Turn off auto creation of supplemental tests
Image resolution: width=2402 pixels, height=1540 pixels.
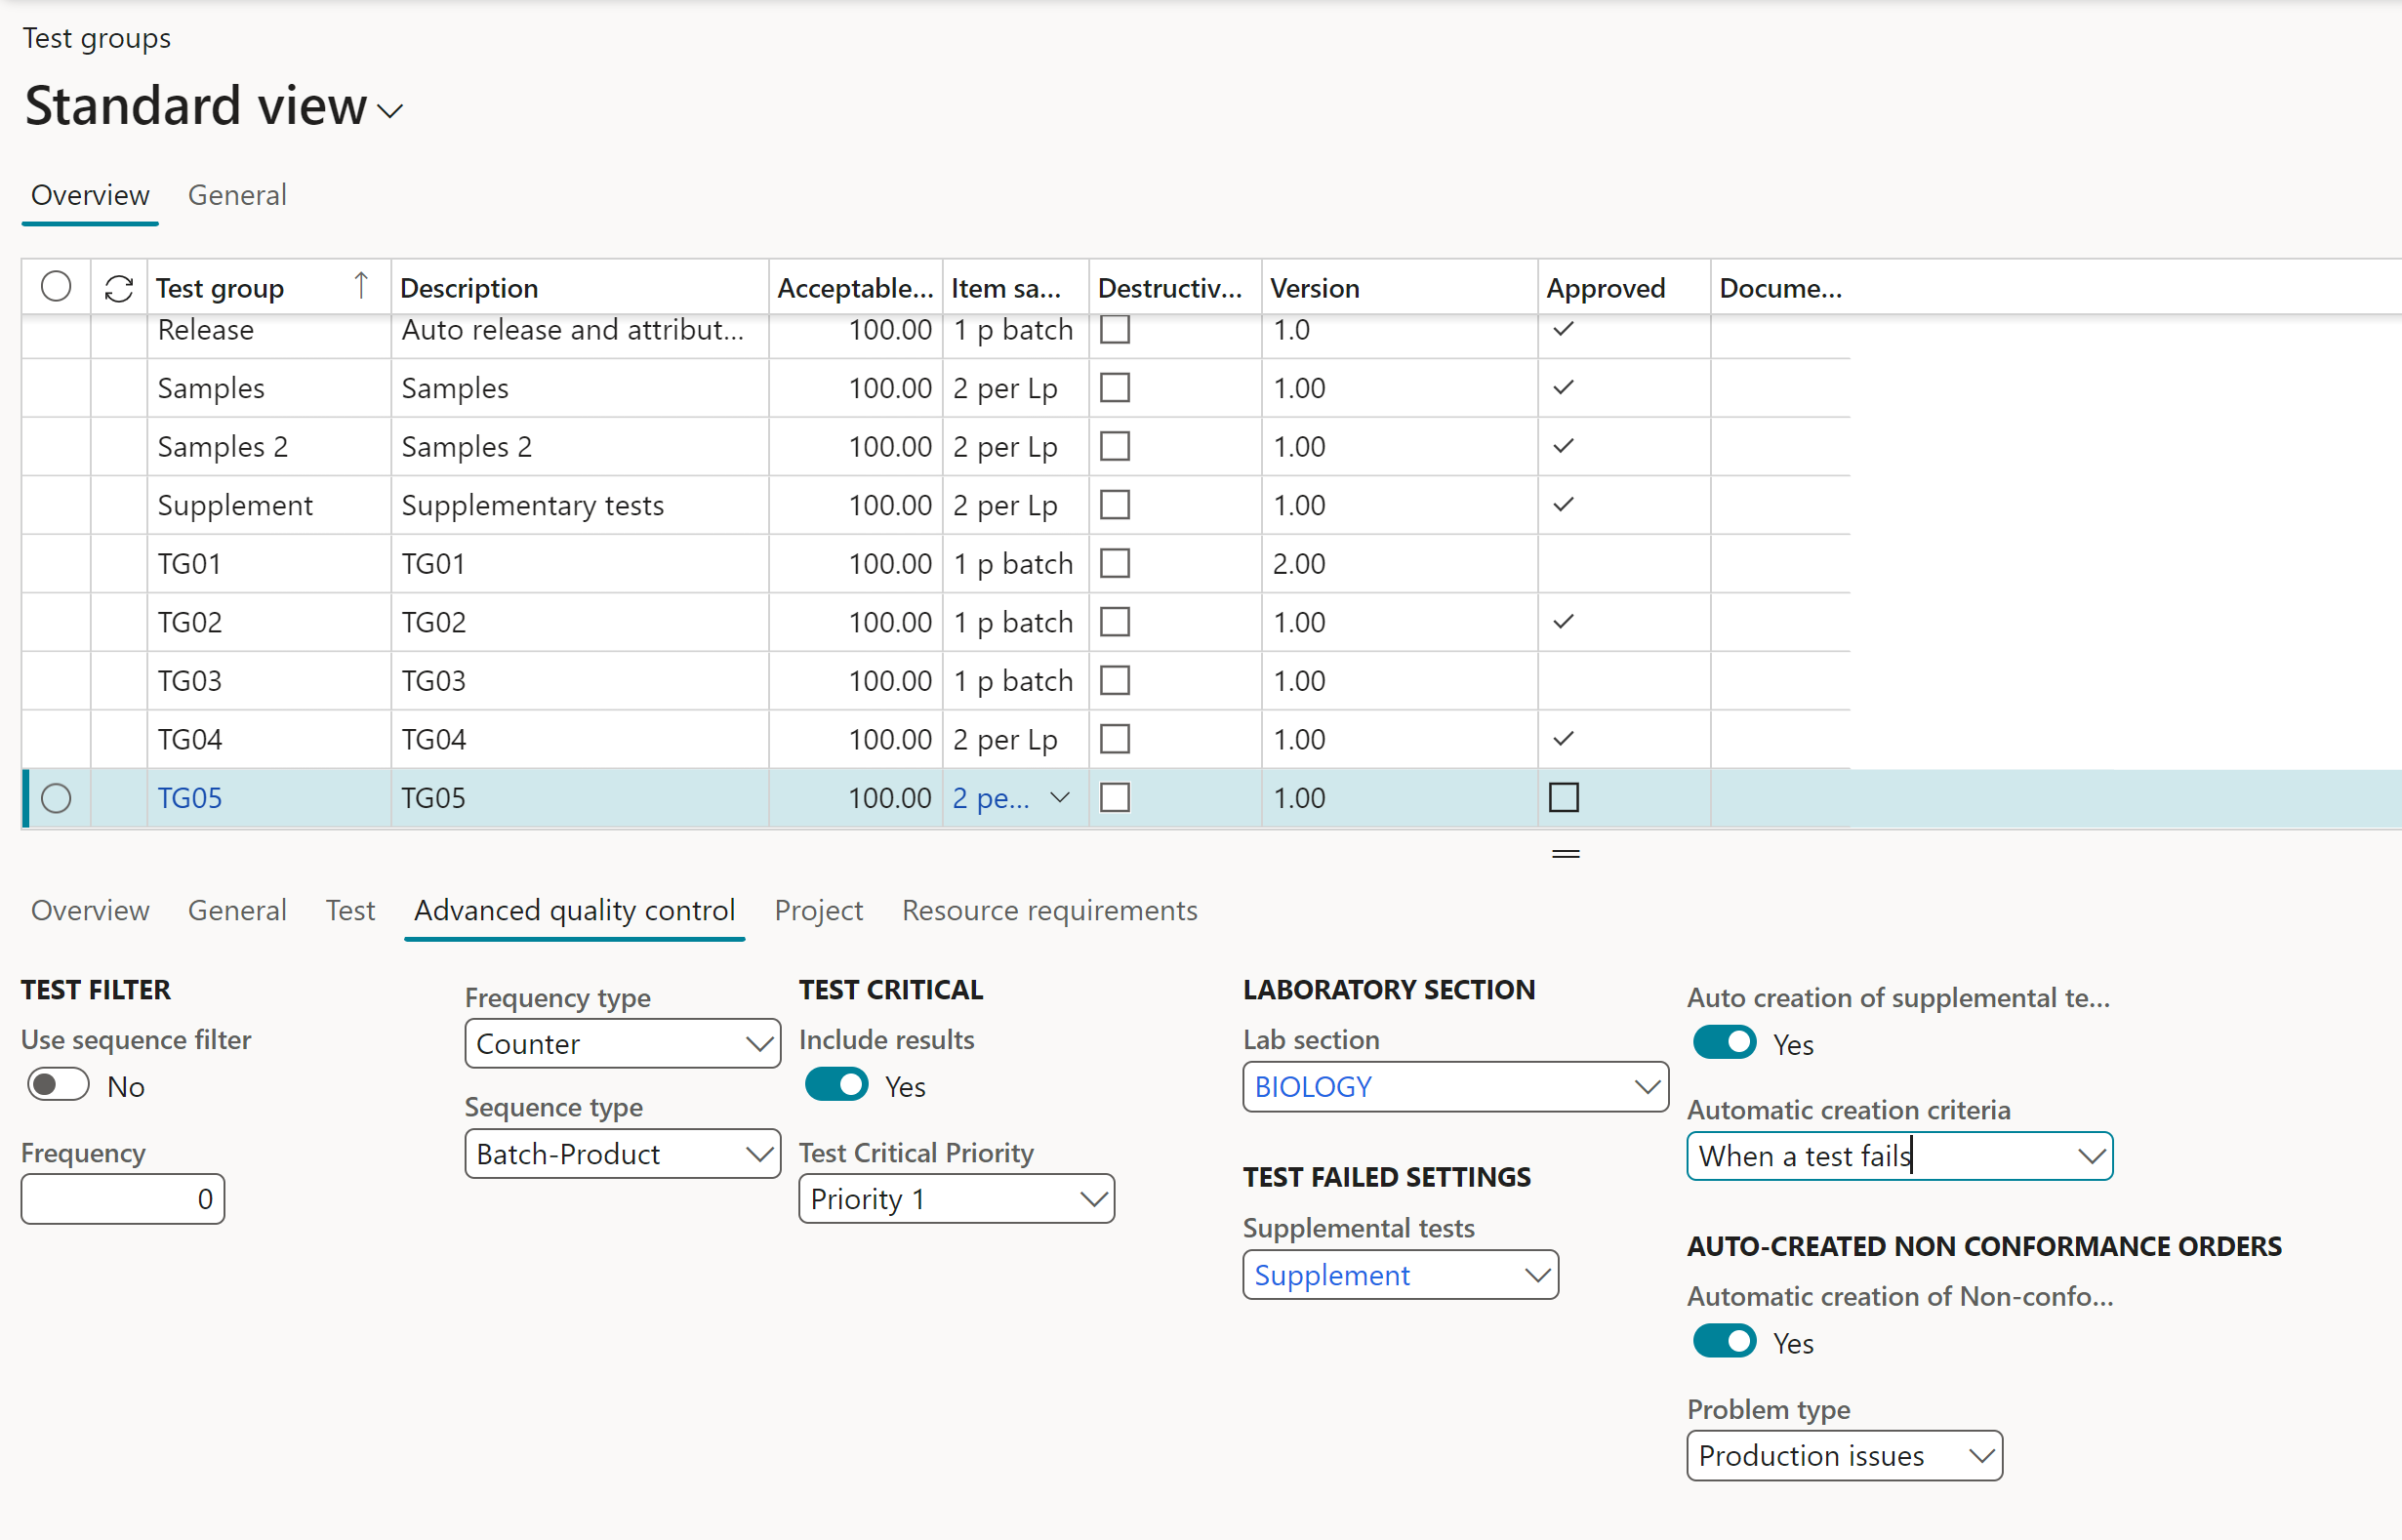click(x=1724, y=1043)
